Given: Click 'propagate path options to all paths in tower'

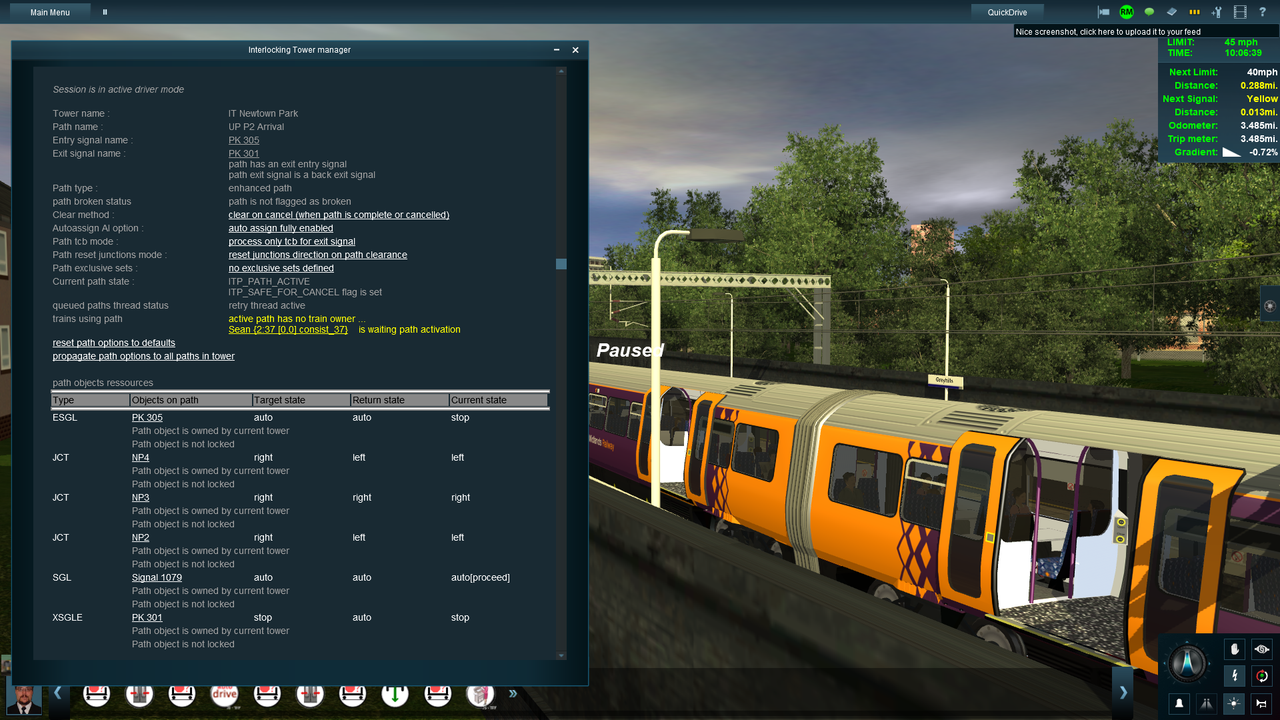Looking at the screenshot, I should pyautogui.click(x=144, y=356).
